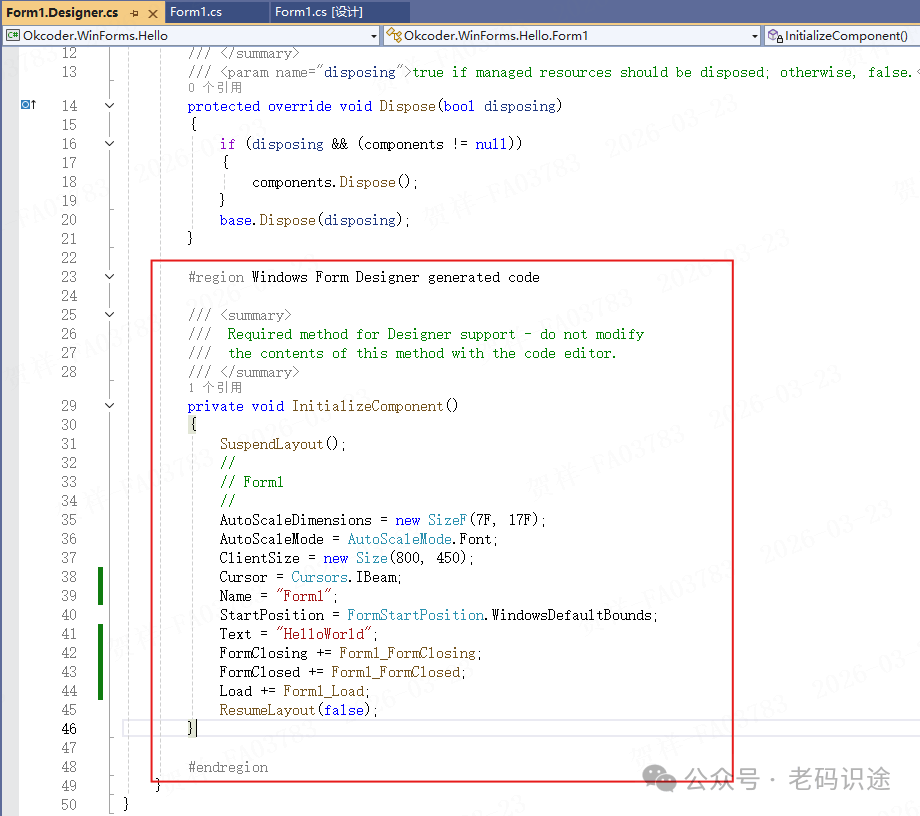Open the Okcoder.WinForms.Hello.Form1 type dropdown arrow
Image resolution: width=920 pixels, height=816 pixels.
pyautogui.click(x=755, y=36)
